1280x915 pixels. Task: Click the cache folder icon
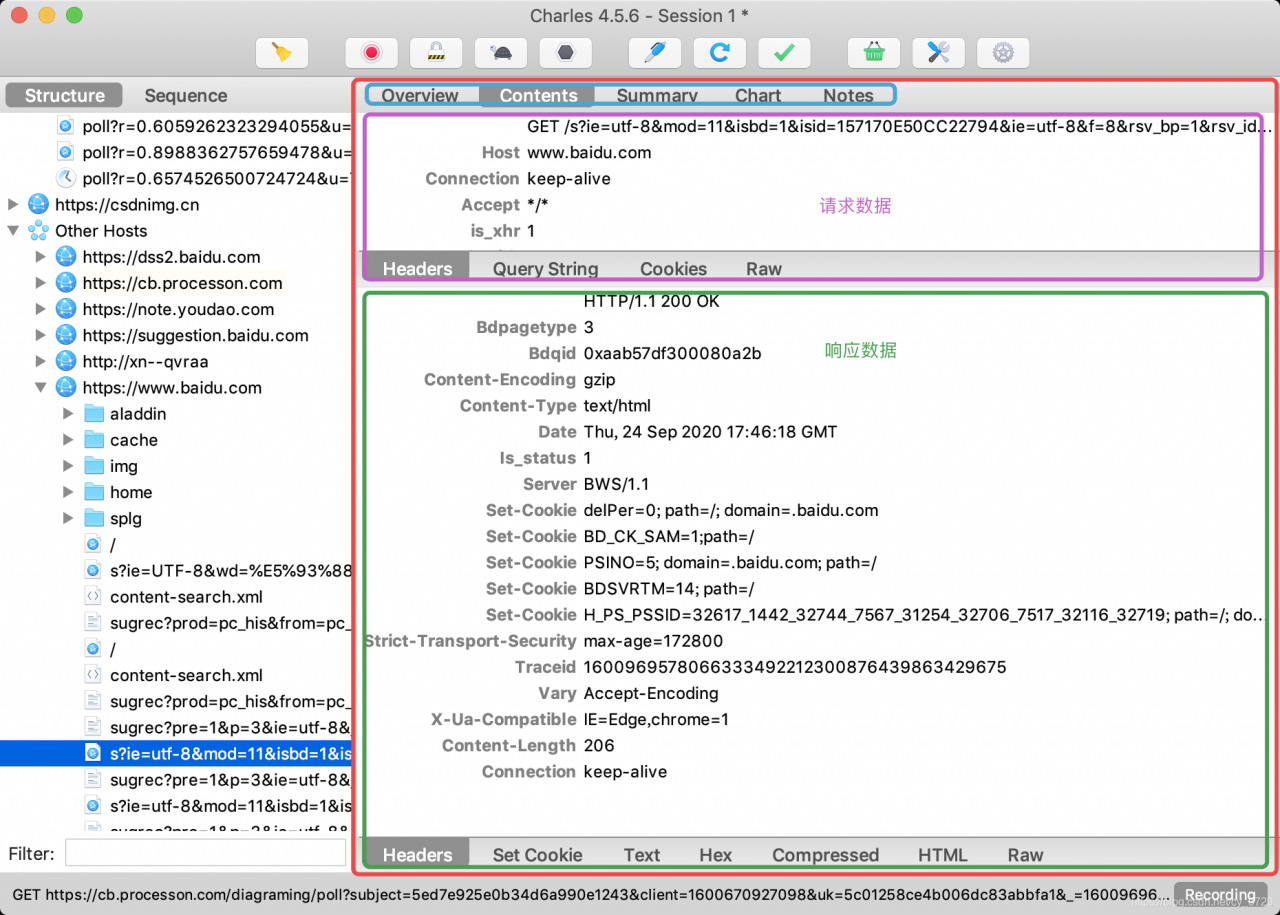pyautogui.click(x=94, y=440)
